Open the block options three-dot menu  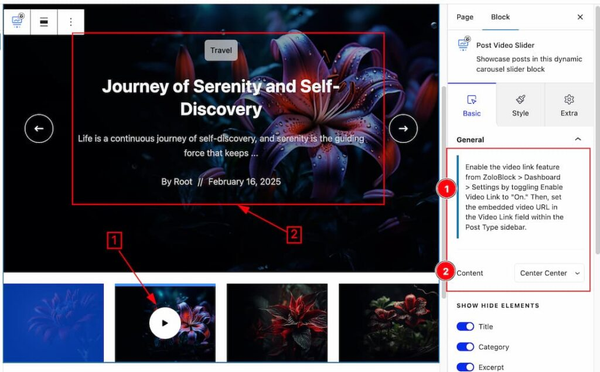tap(71, 22)
